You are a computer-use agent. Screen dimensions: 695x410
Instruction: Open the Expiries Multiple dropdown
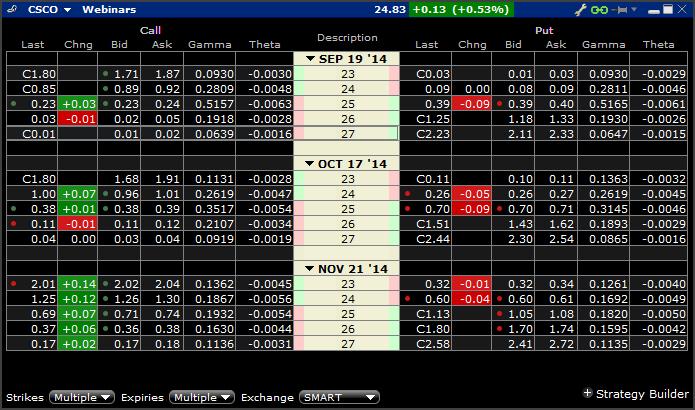point(202,397)
